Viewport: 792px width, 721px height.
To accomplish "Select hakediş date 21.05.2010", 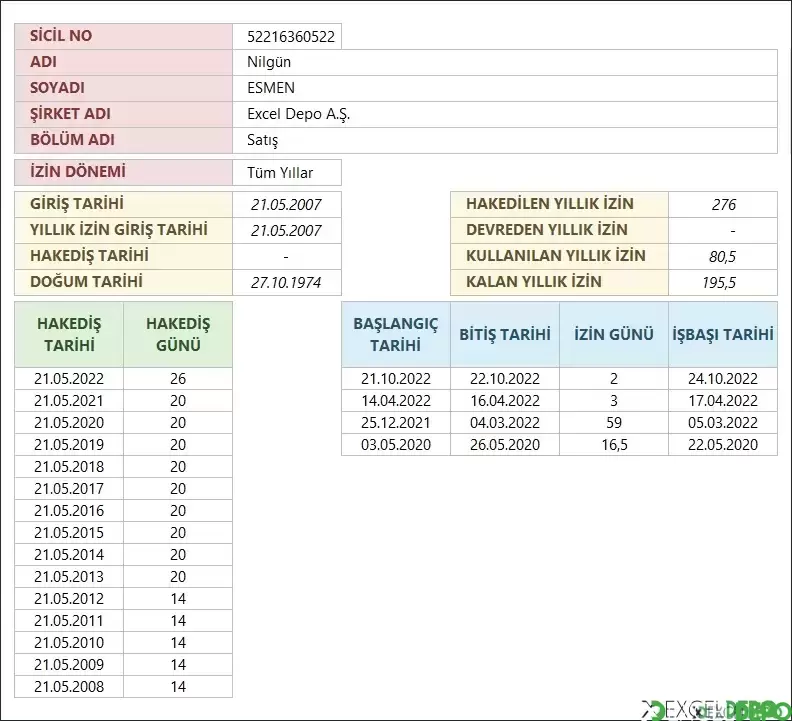I will pos(69,642).
